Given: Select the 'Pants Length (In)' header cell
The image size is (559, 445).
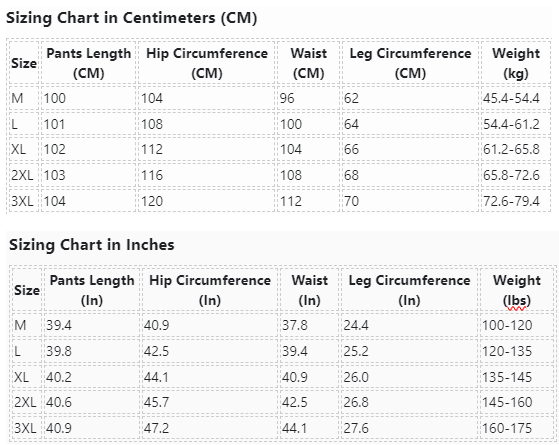Looking at the screenshot, I should pos(92,290).
